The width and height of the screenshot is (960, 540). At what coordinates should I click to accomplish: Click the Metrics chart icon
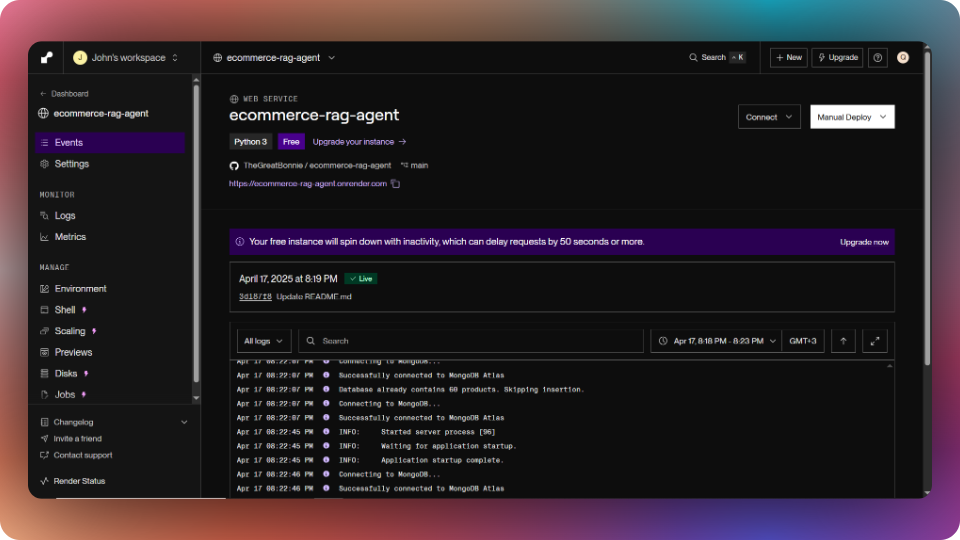click(44, 237)
